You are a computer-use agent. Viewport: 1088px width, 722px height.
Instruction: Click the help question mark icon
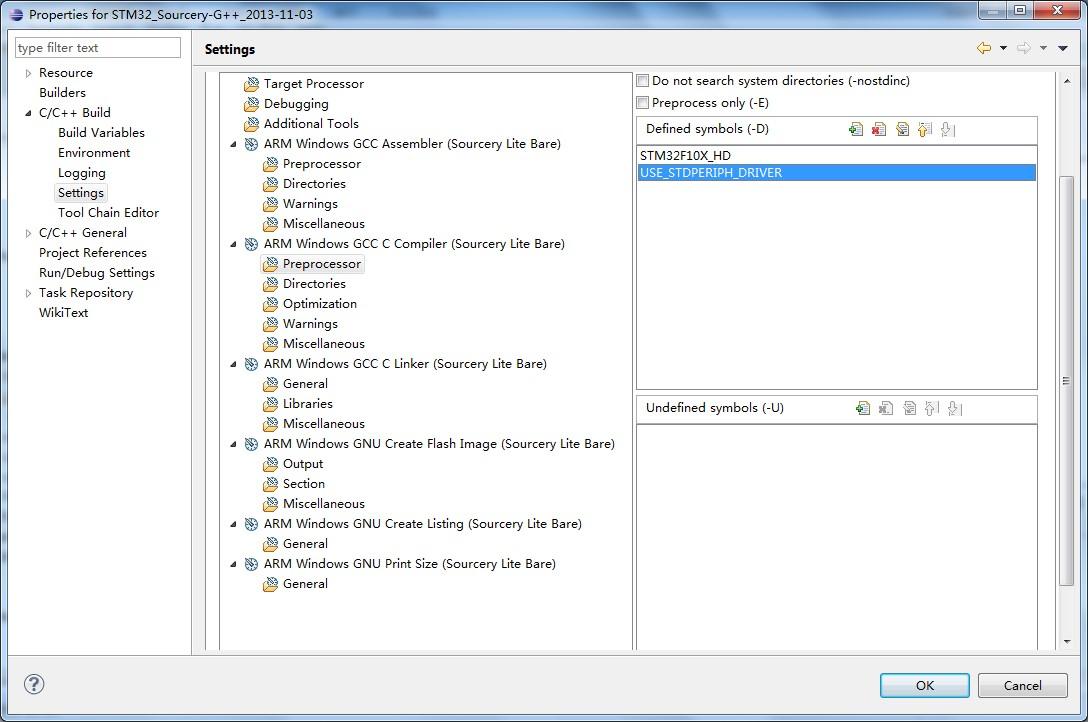point(33,684)
